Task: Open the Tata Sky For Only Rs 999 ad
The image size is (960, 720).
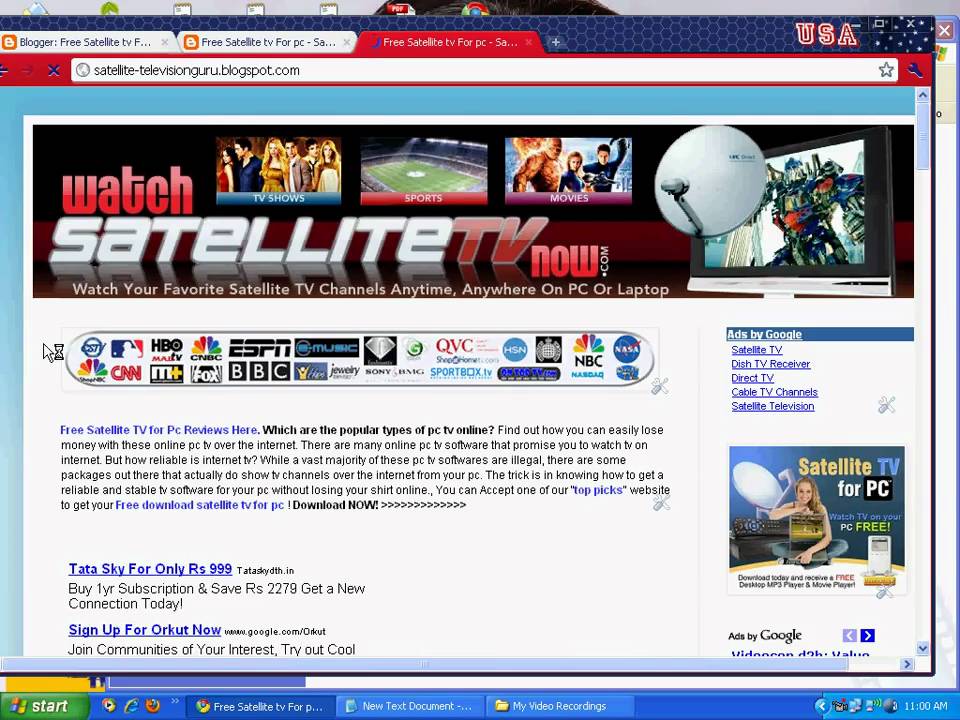Action: coord(150,569)
